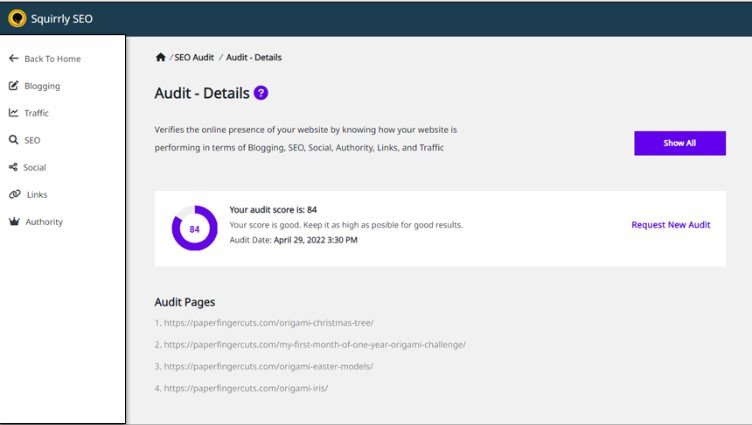Click Audit - Details breadcrumb
This screenshot has height=425, width=752.
254,58
